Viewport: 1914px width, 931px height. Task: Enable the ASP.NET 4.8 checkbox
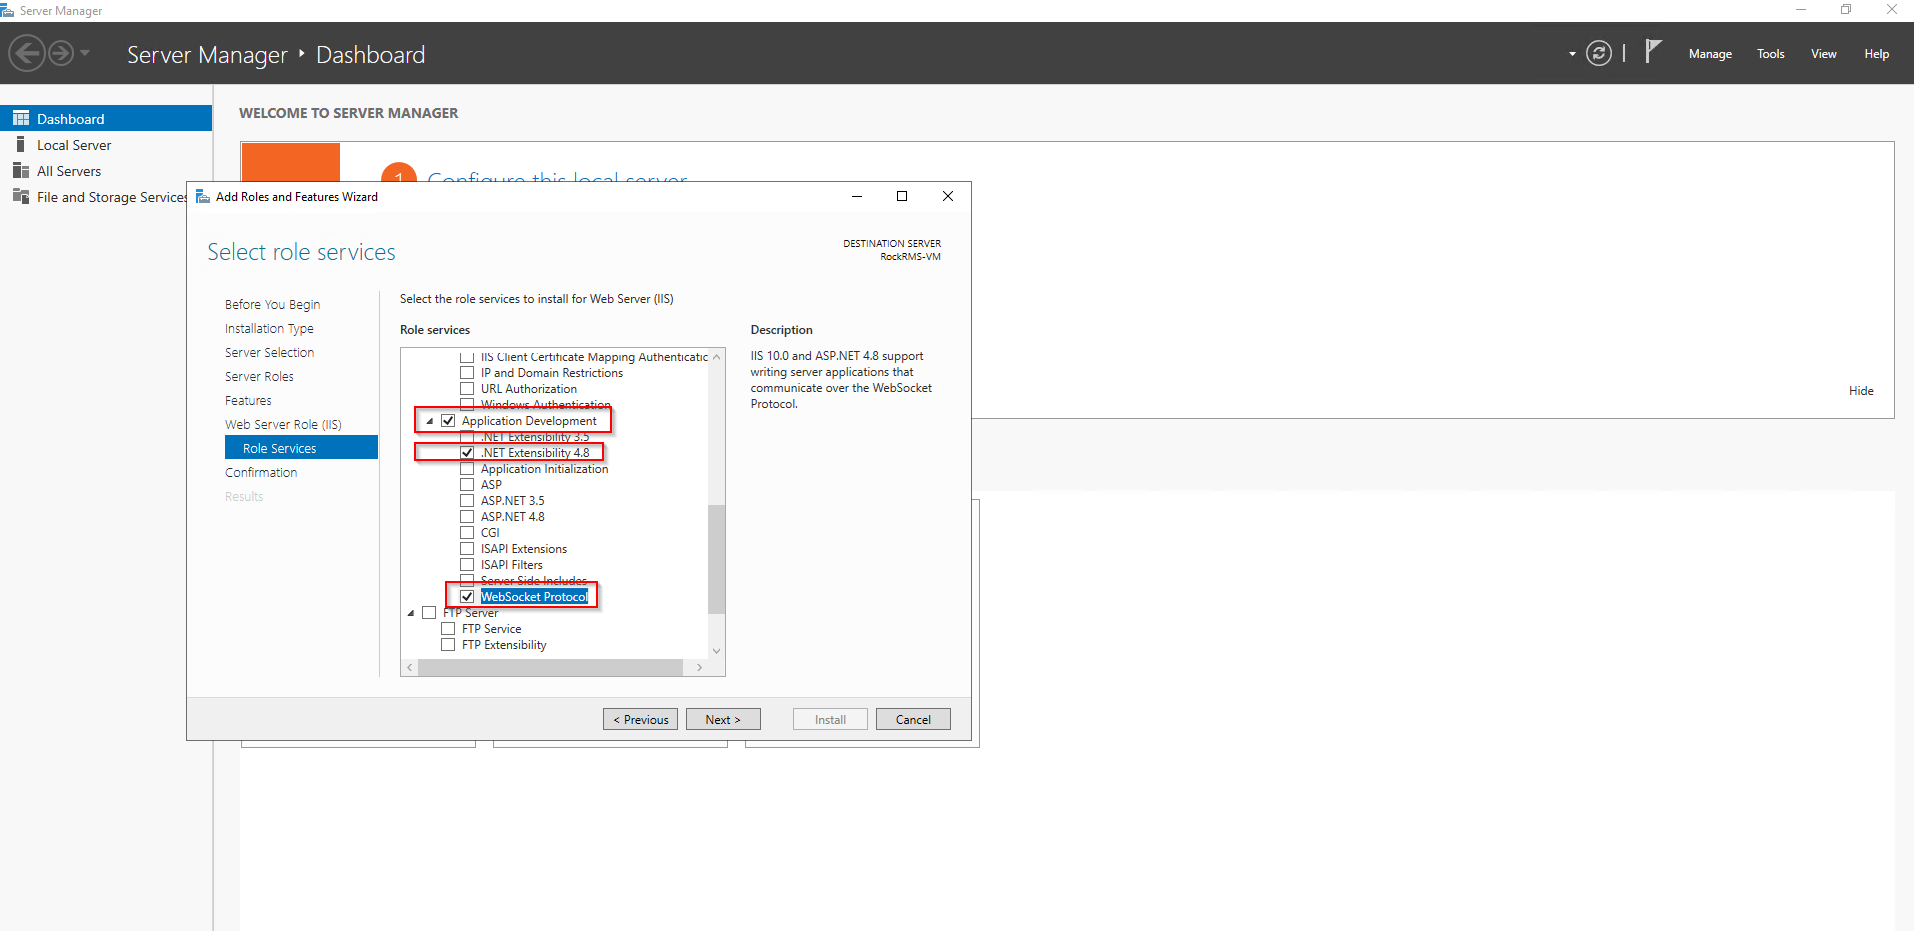coord(467,517)
